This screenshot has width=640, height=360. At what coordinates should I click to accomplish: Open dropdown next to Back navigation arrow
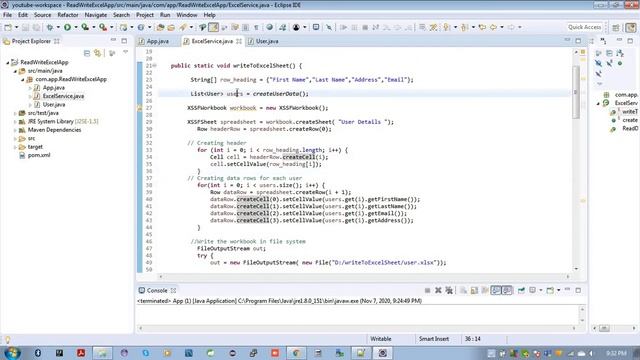tap(502, 27)
